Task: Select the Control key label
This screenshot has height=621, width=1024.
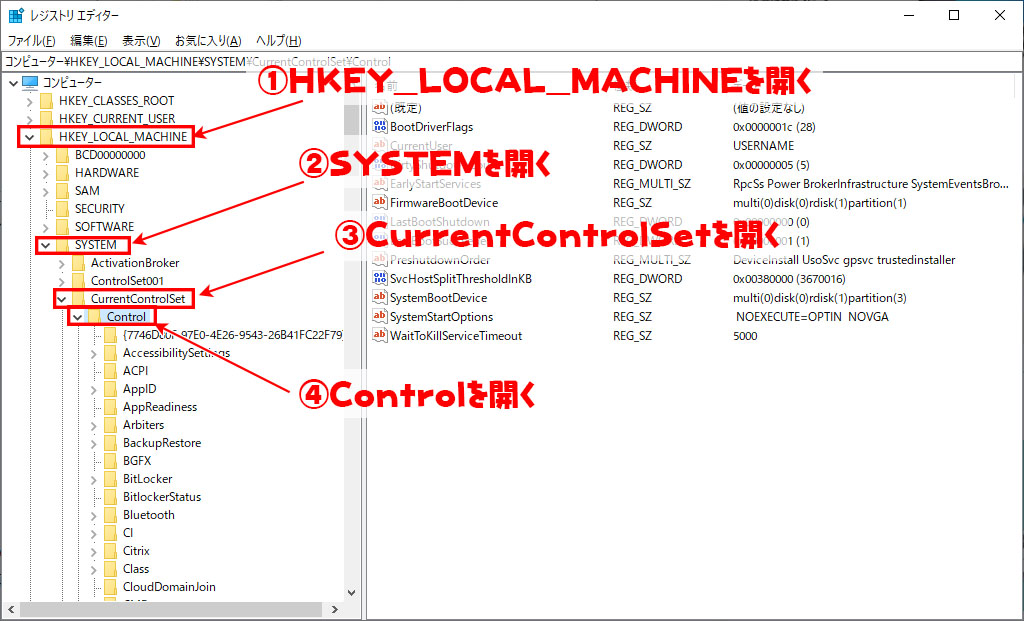Action: click(126, 316)
